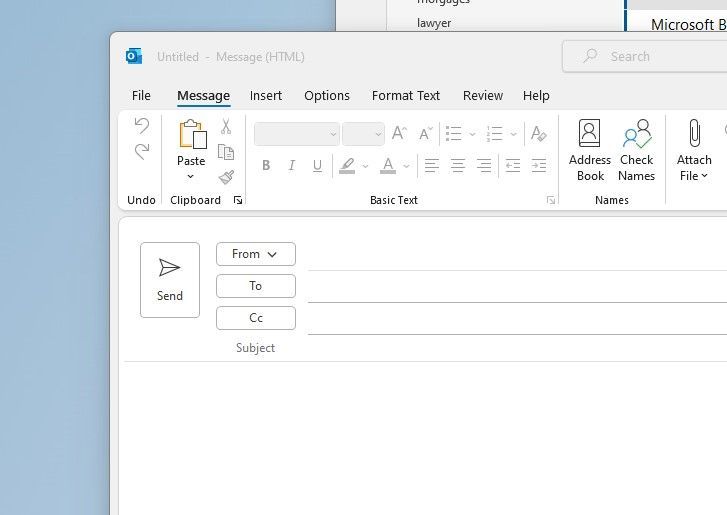This screenshot has width=727, height=515.
Task: Decrease font size with the shrink-font icon
Action: point(425,134)
